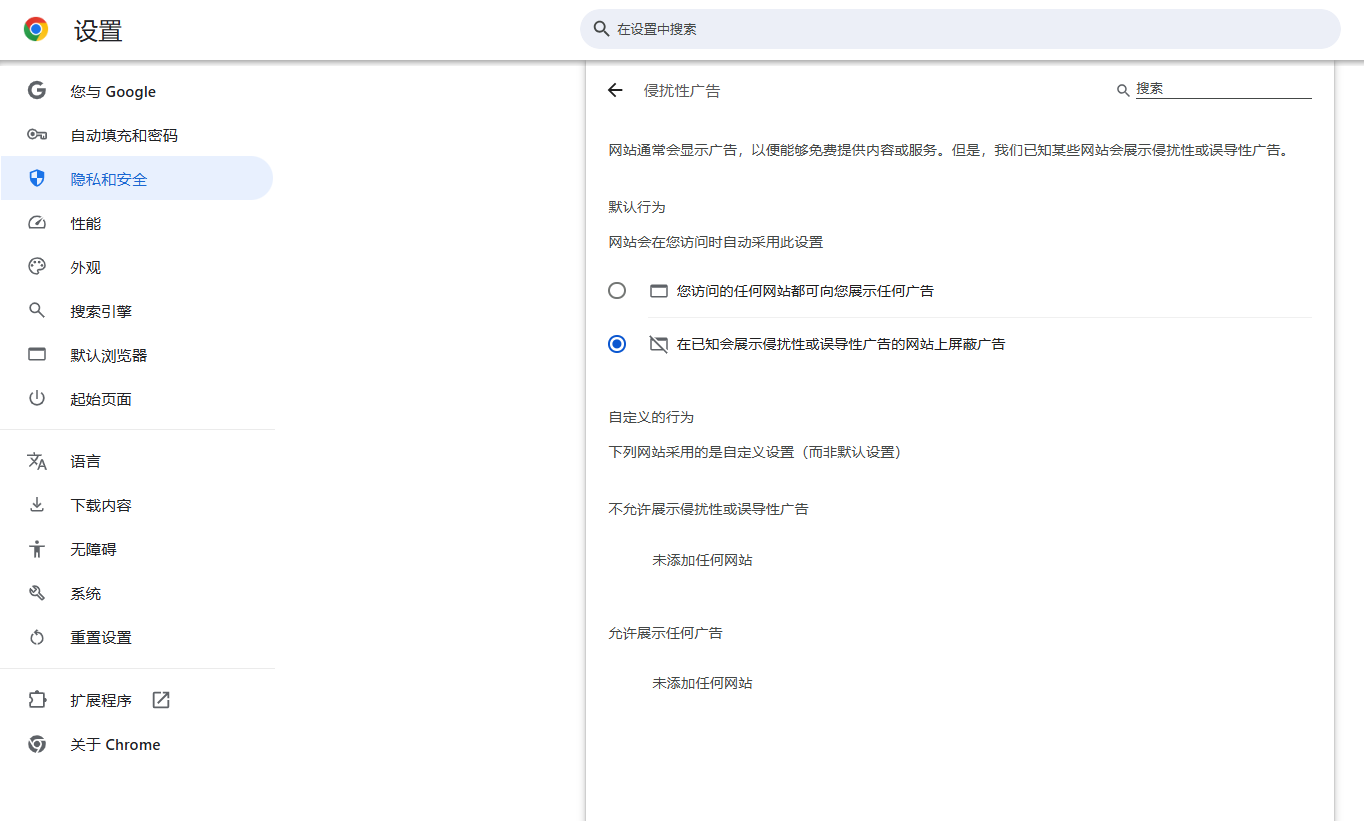Click the speedometer icon for 性能
The height and width of the screenshot is (821, 1364).
point(37,223)
